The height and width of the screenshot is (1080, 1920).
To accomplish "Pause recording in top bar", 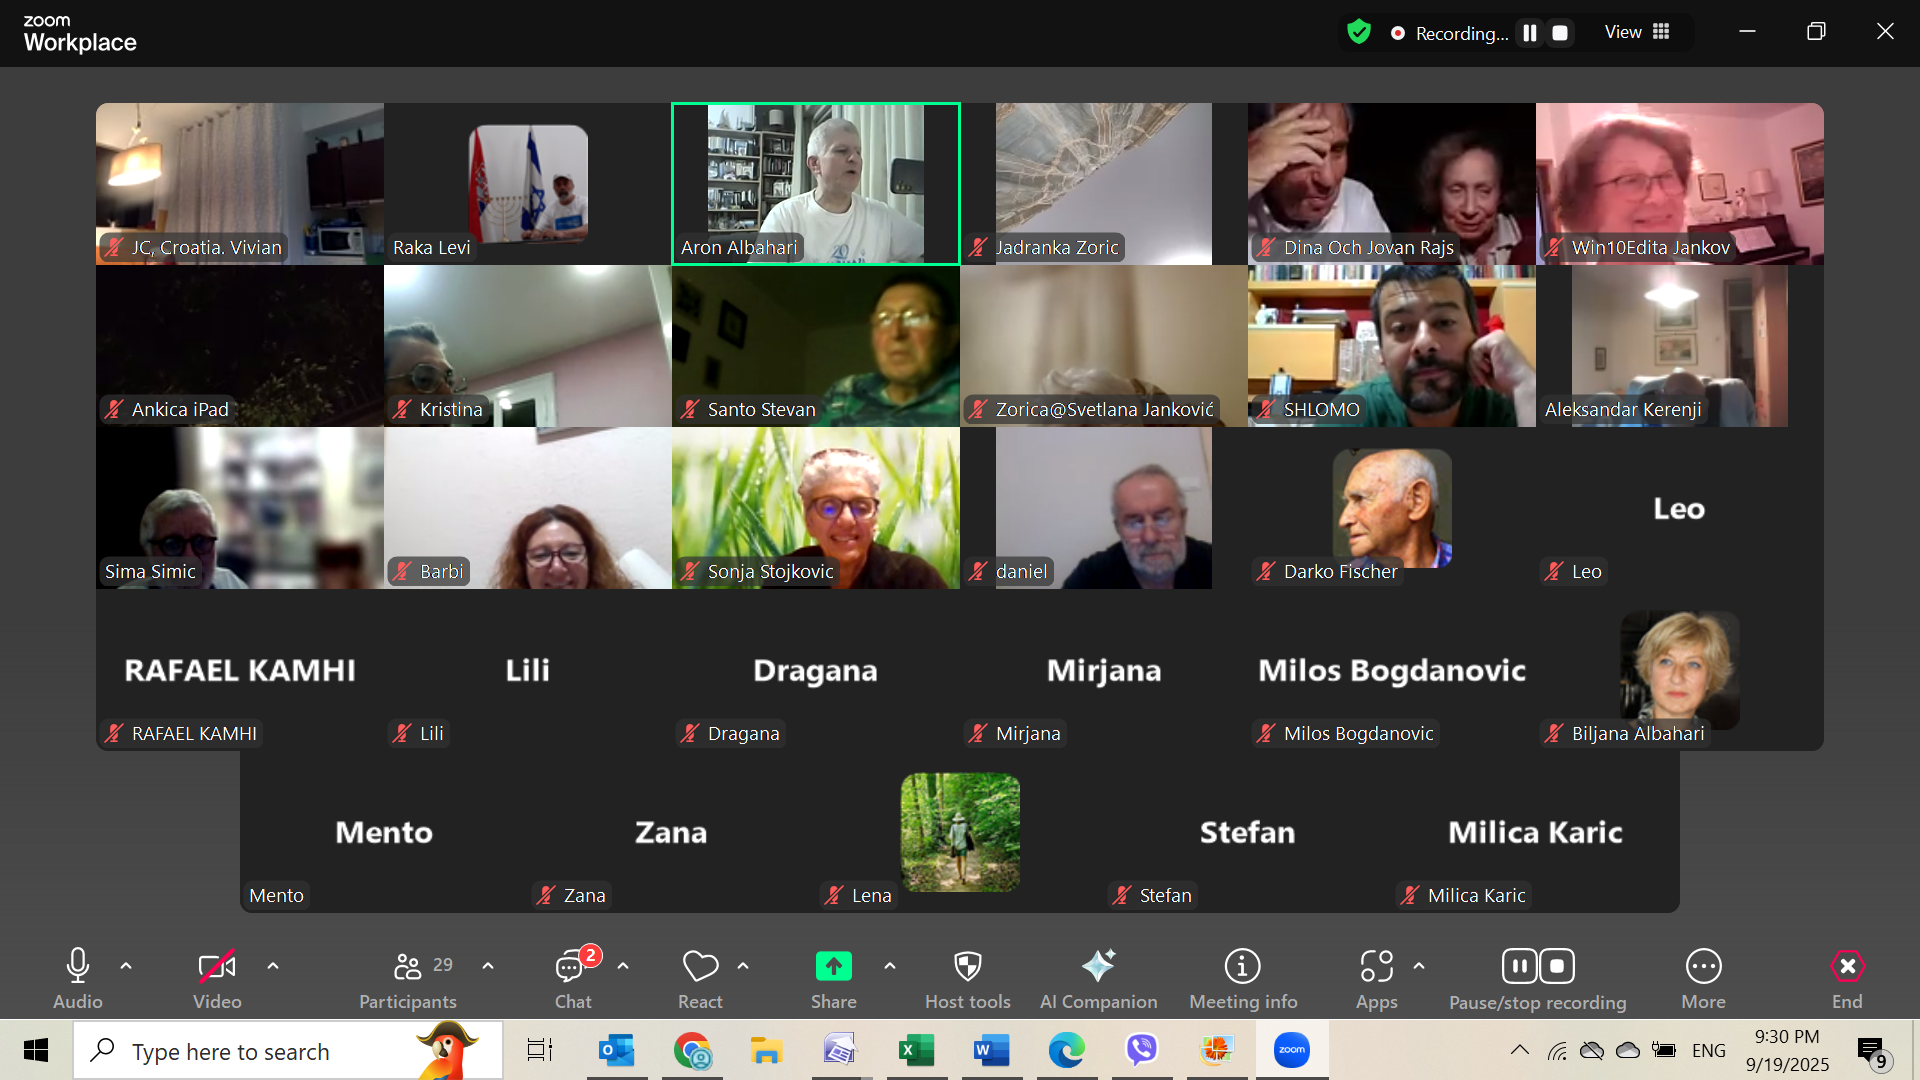I will pyautogui.click(x=1530, y=33).
